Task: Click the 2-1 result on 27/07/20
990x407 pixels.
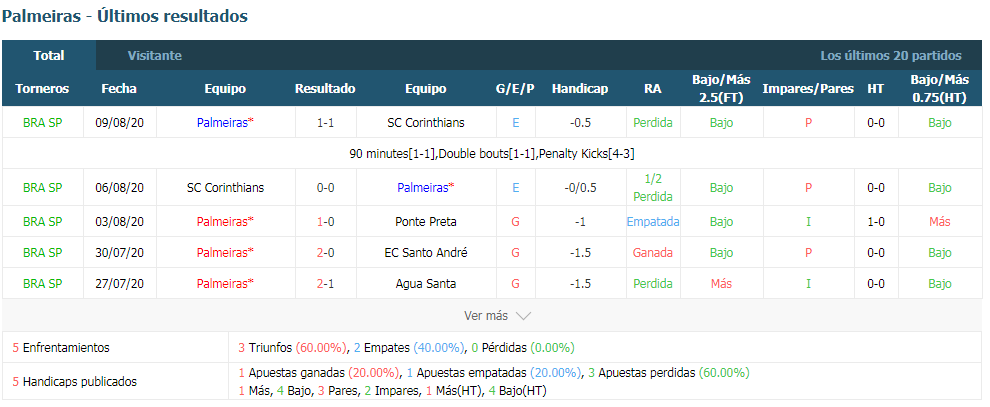Action: click(x=325, y=283)
